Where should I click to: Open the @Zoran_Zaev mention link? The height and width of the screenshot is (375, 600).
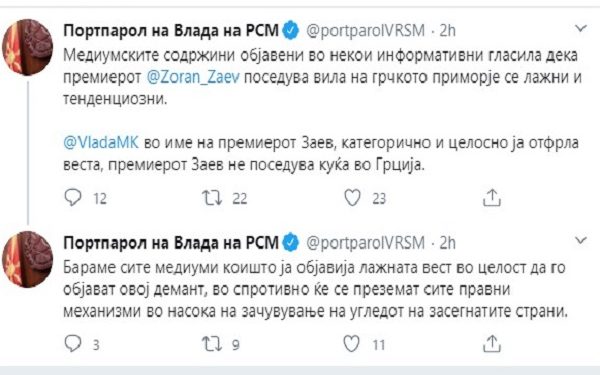point(194,78)
